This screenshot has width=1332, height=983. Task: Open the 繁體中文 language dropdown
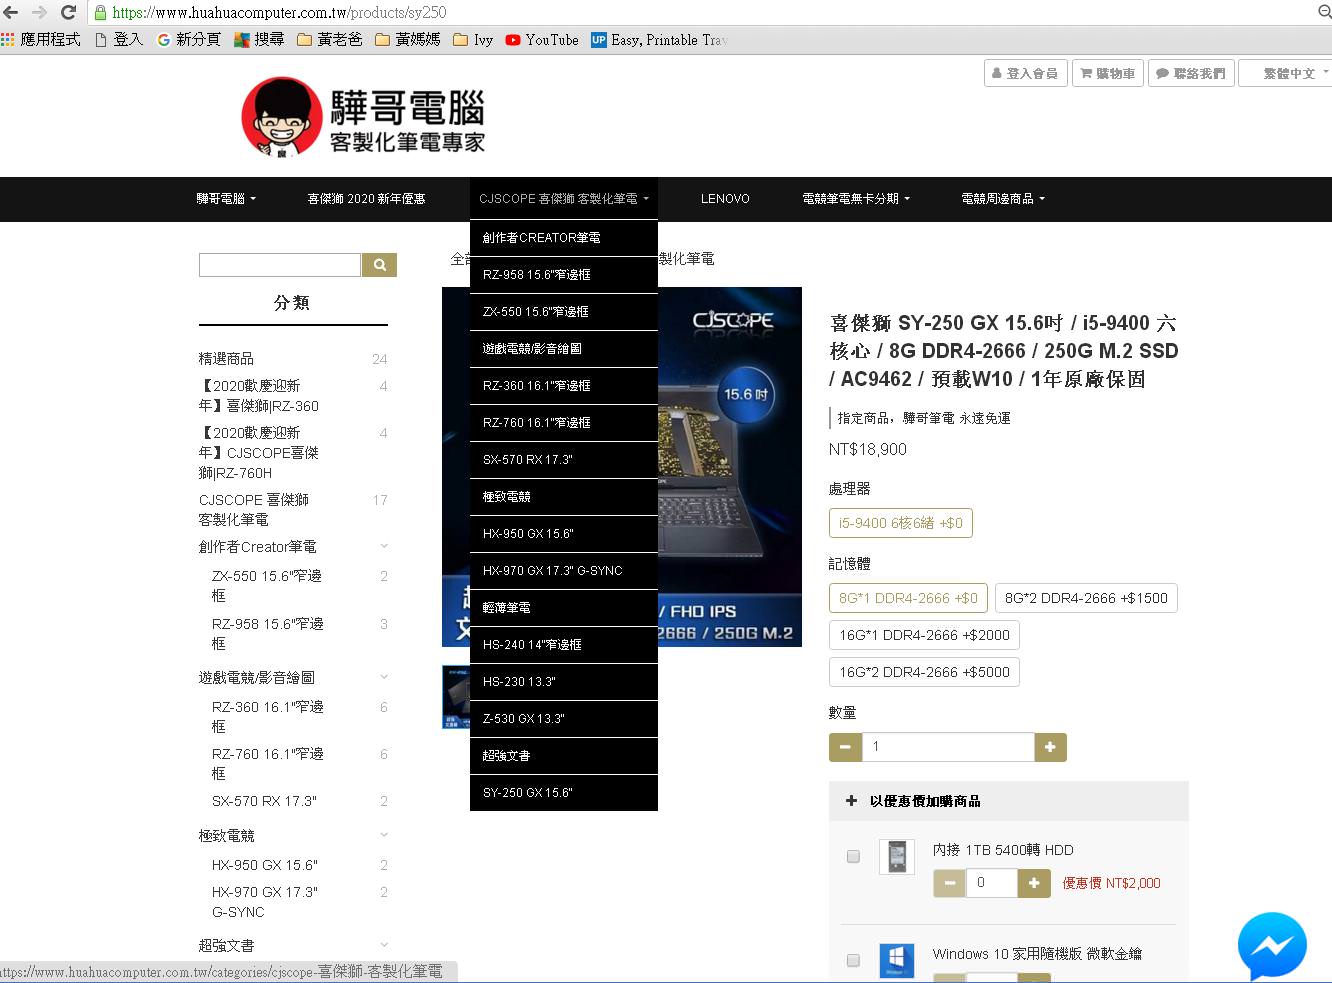(x=1286, y=73)
